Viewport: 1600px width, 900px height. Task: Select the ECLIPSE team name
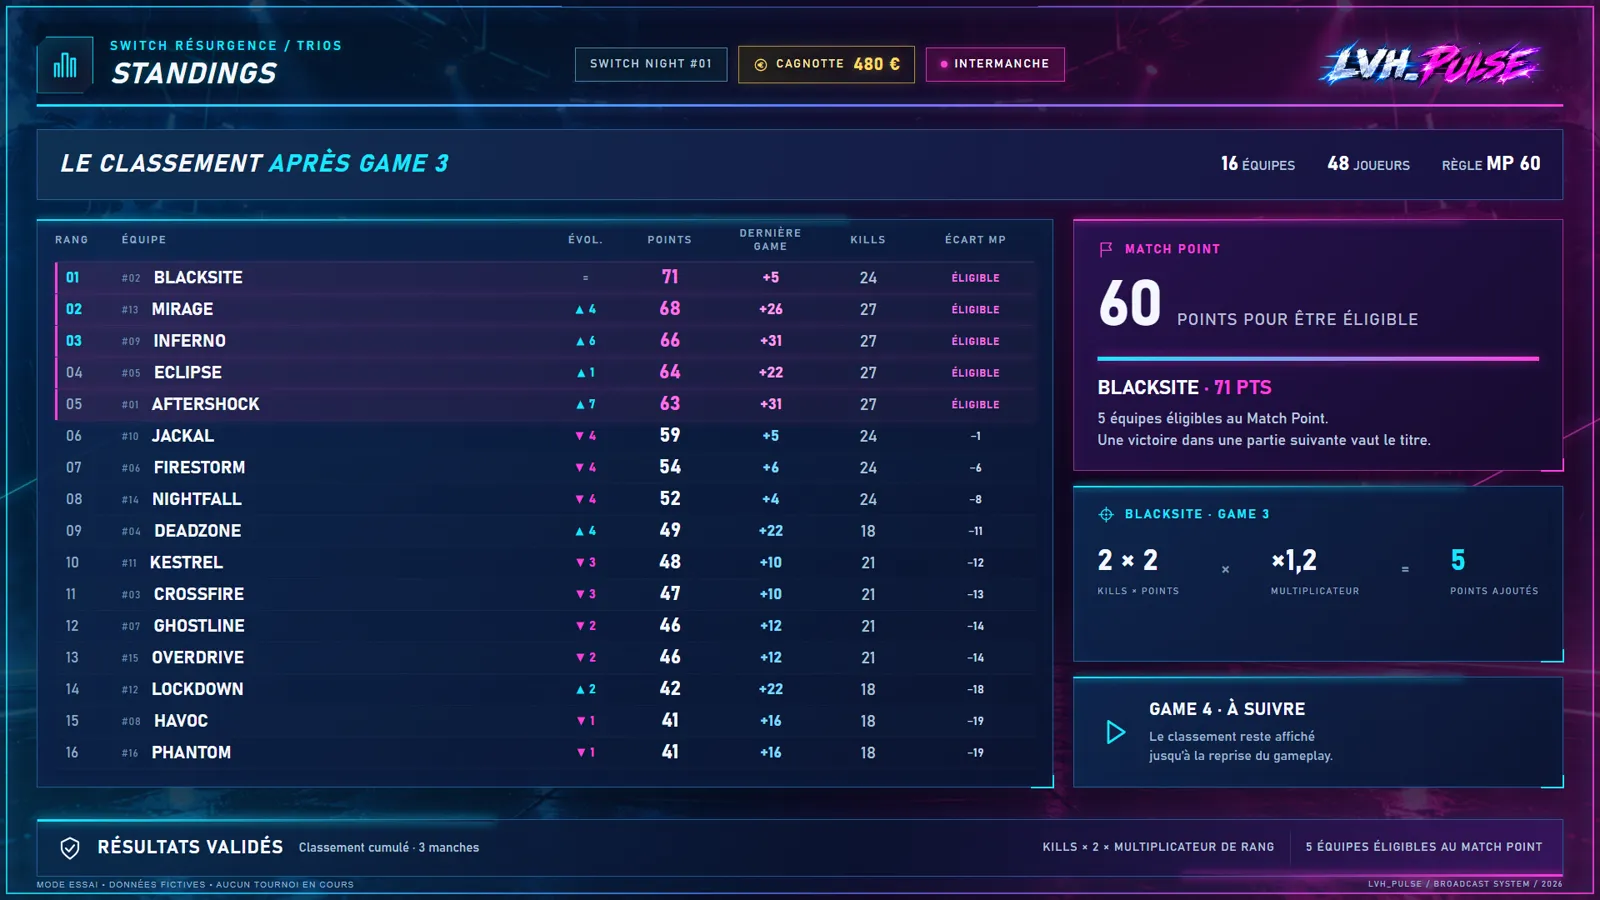tap(188, 373)
